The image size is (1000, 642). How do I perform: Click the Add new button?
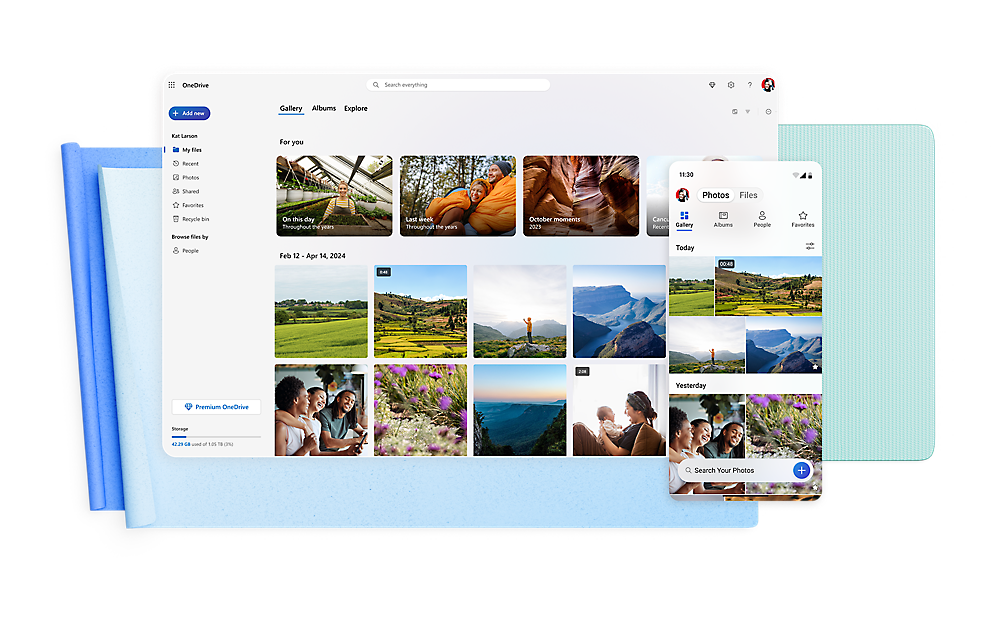pos(189,113)
